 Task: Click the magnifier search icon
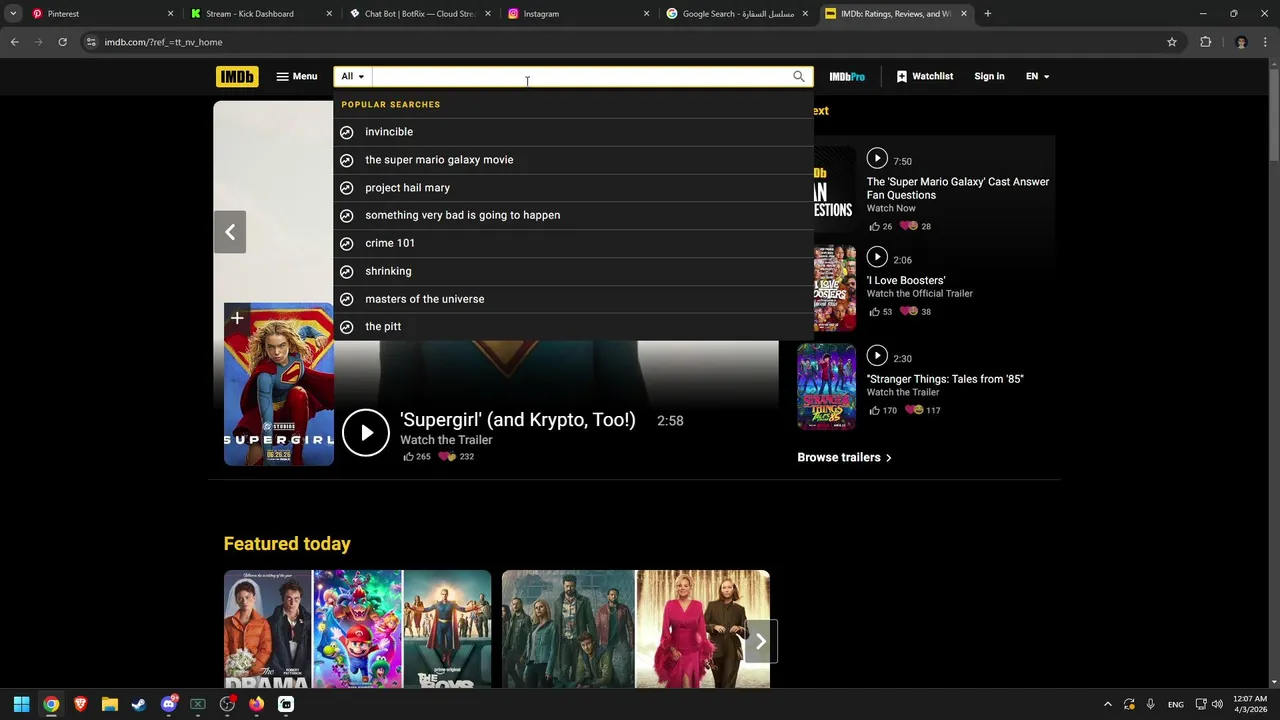click(x=799, y=76)
